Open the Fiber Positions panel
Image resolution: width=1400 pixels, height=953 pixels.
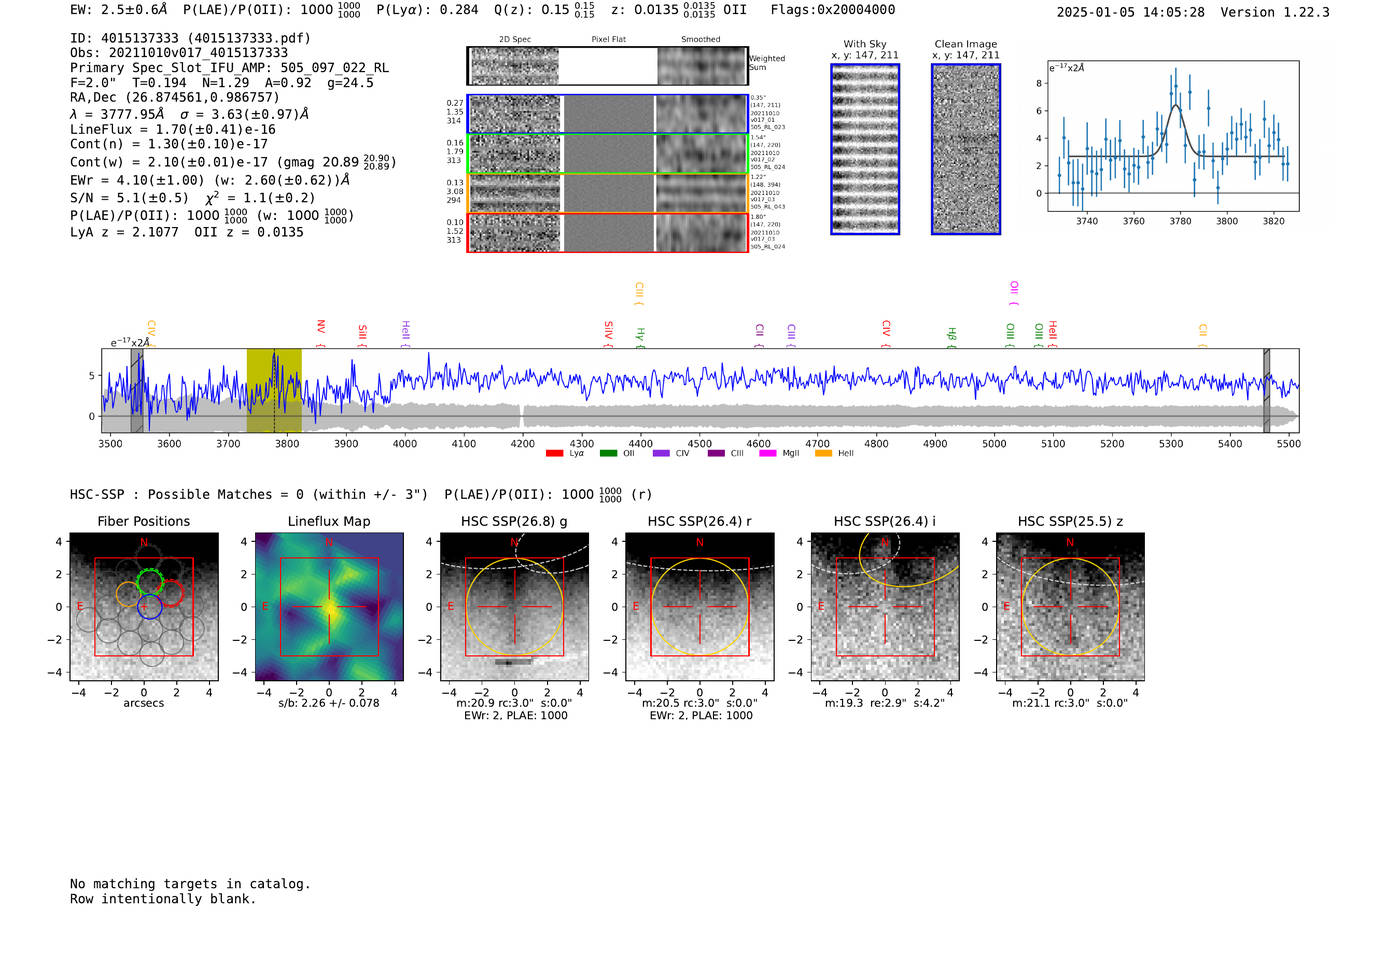pyautogui.click(x=144, y=607)
